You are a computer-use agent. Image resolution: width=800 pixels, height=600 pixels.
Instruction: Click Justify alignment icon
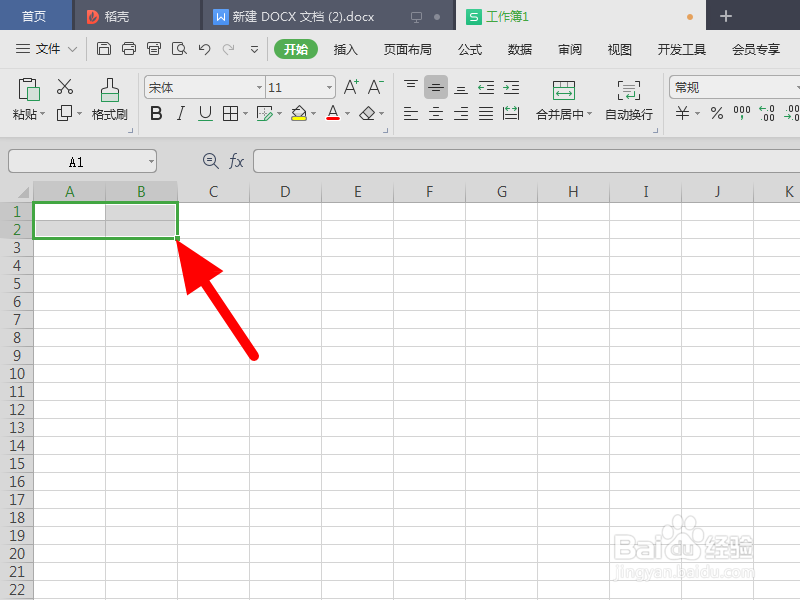[486, 113]
